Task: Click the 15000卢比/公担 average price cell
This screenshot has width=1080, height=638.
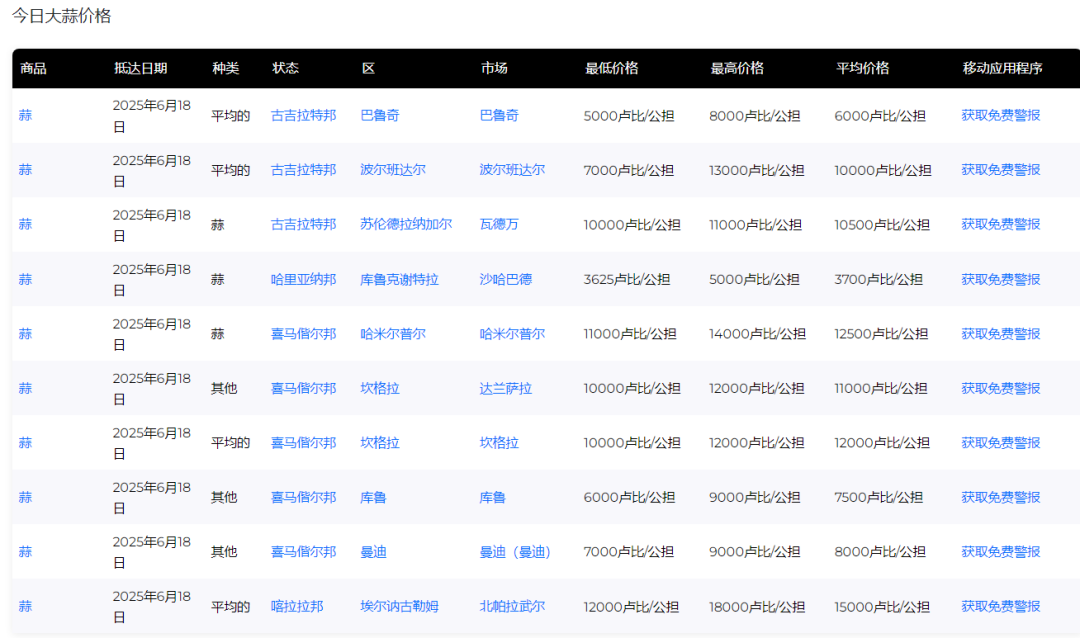Action: pos(882,607)
